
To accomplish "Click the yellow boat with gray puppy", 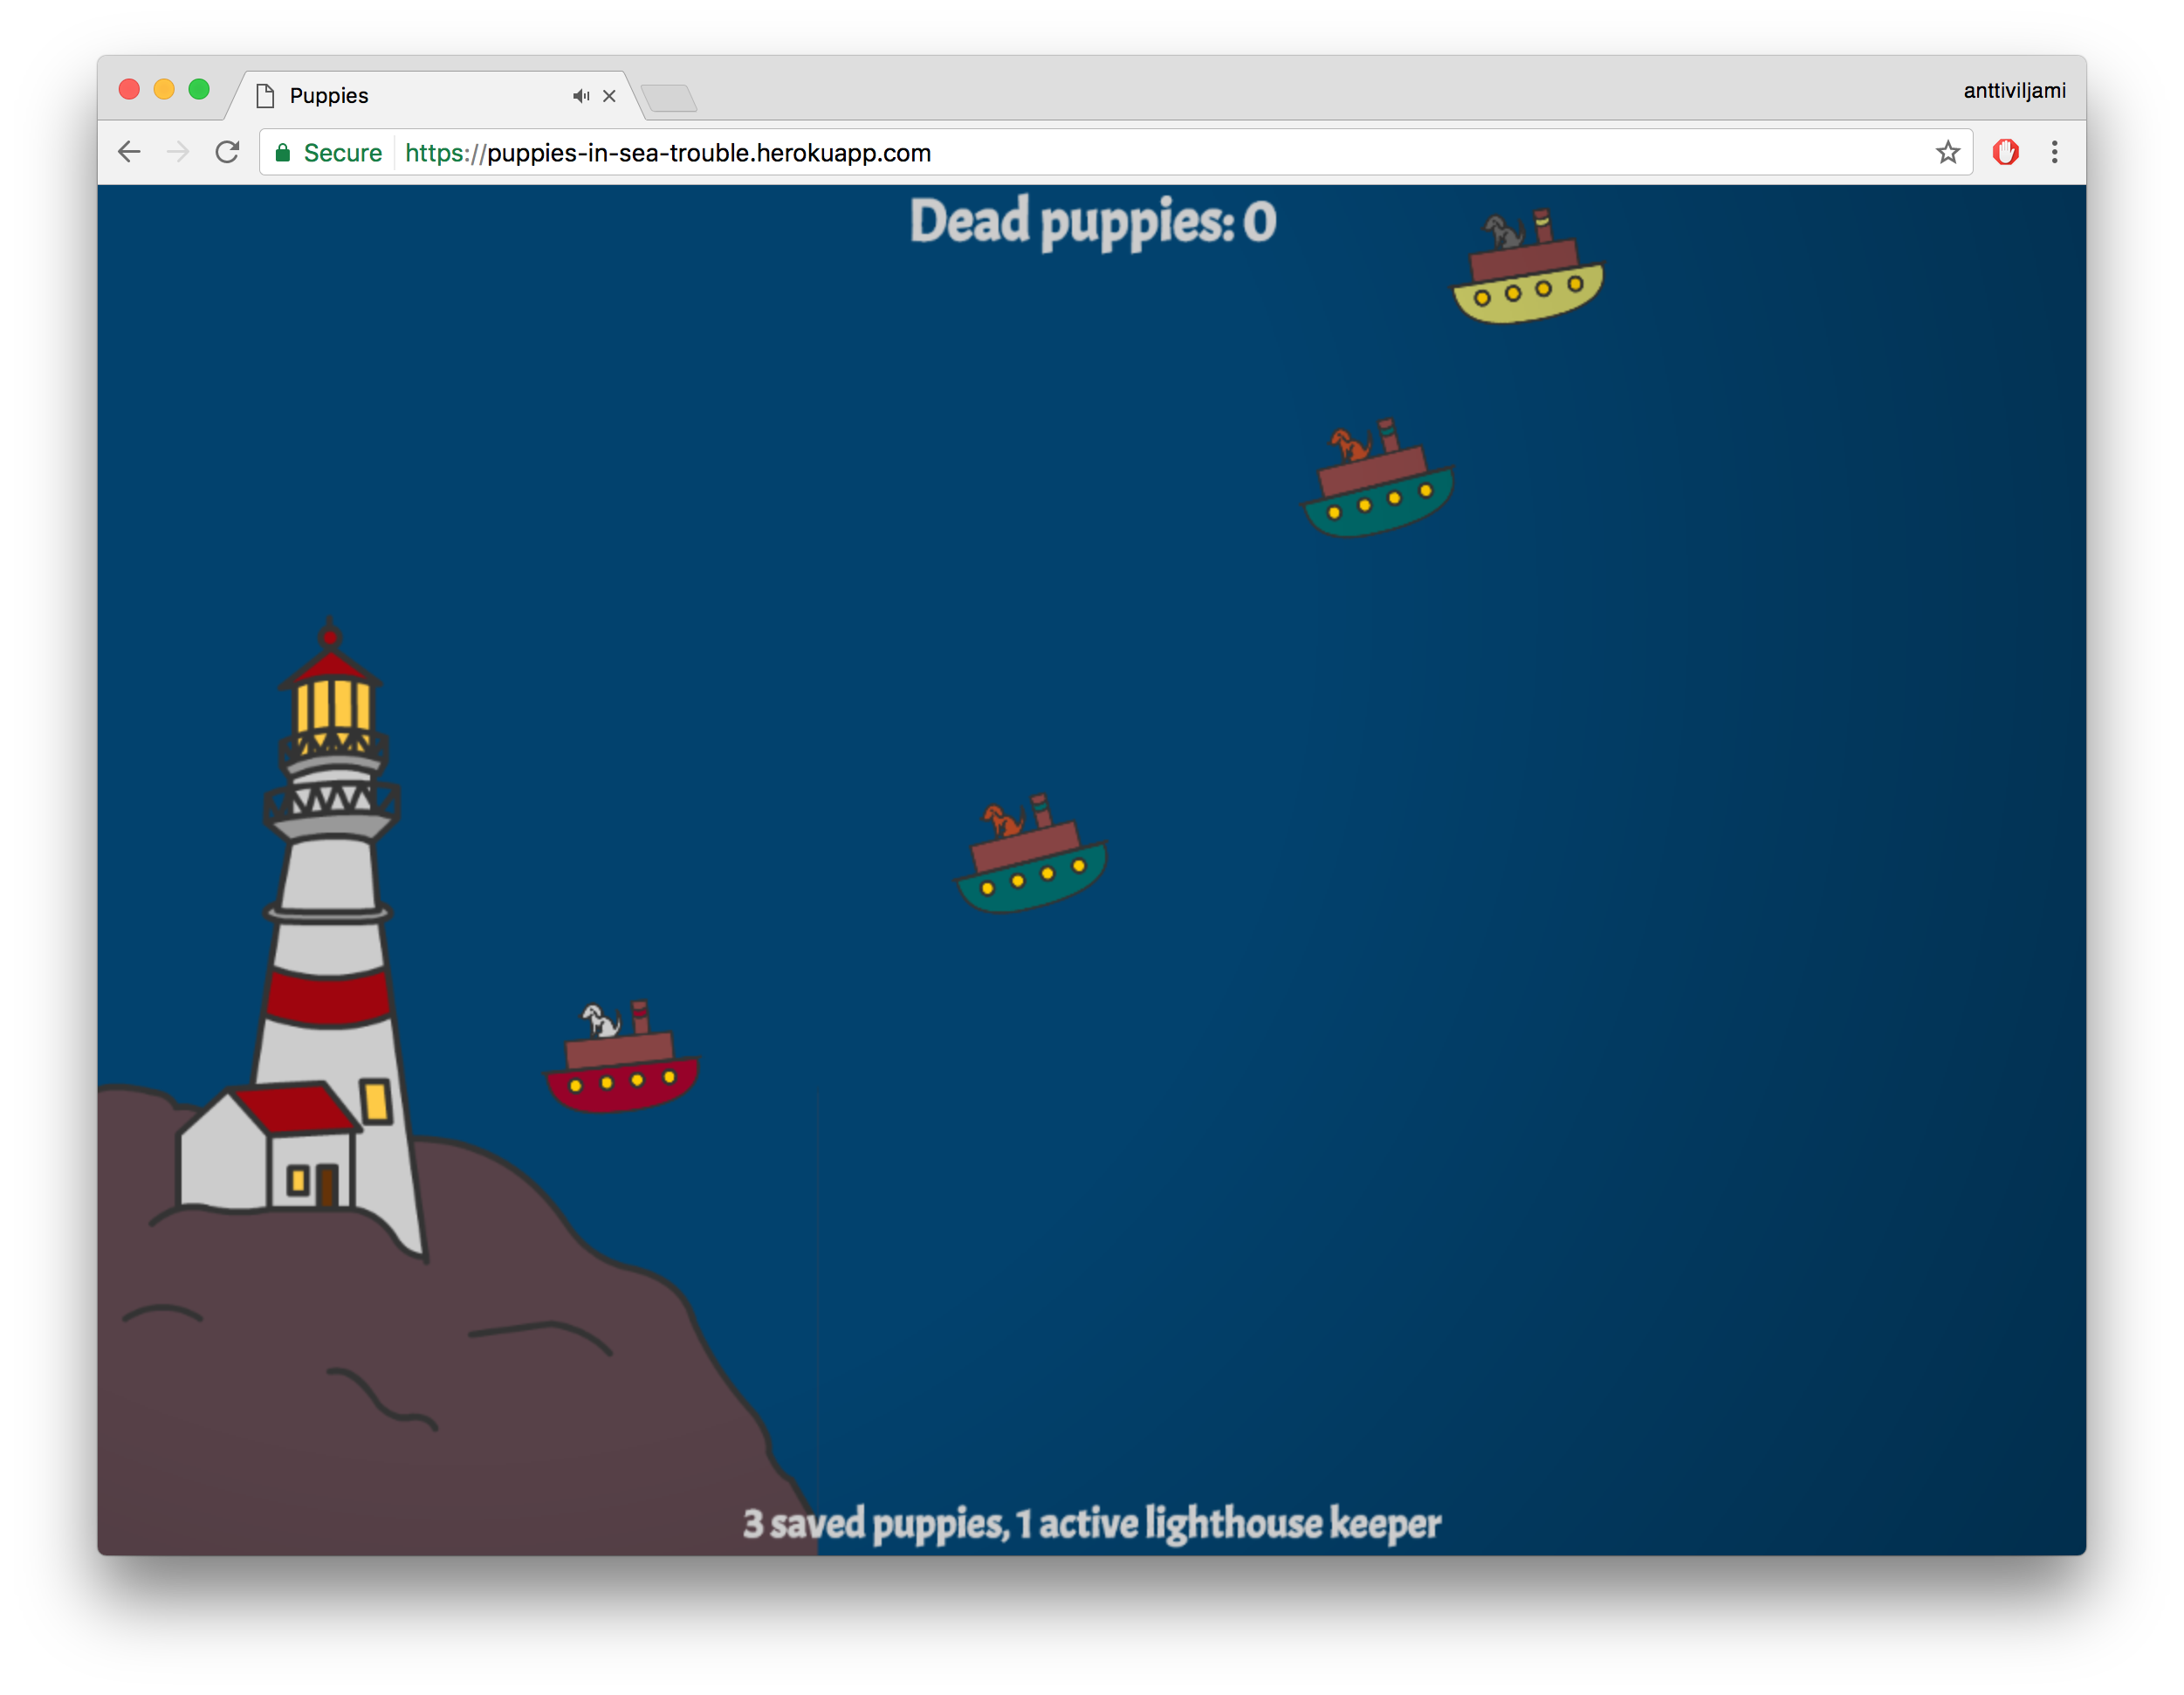I will click(1527, 267).
